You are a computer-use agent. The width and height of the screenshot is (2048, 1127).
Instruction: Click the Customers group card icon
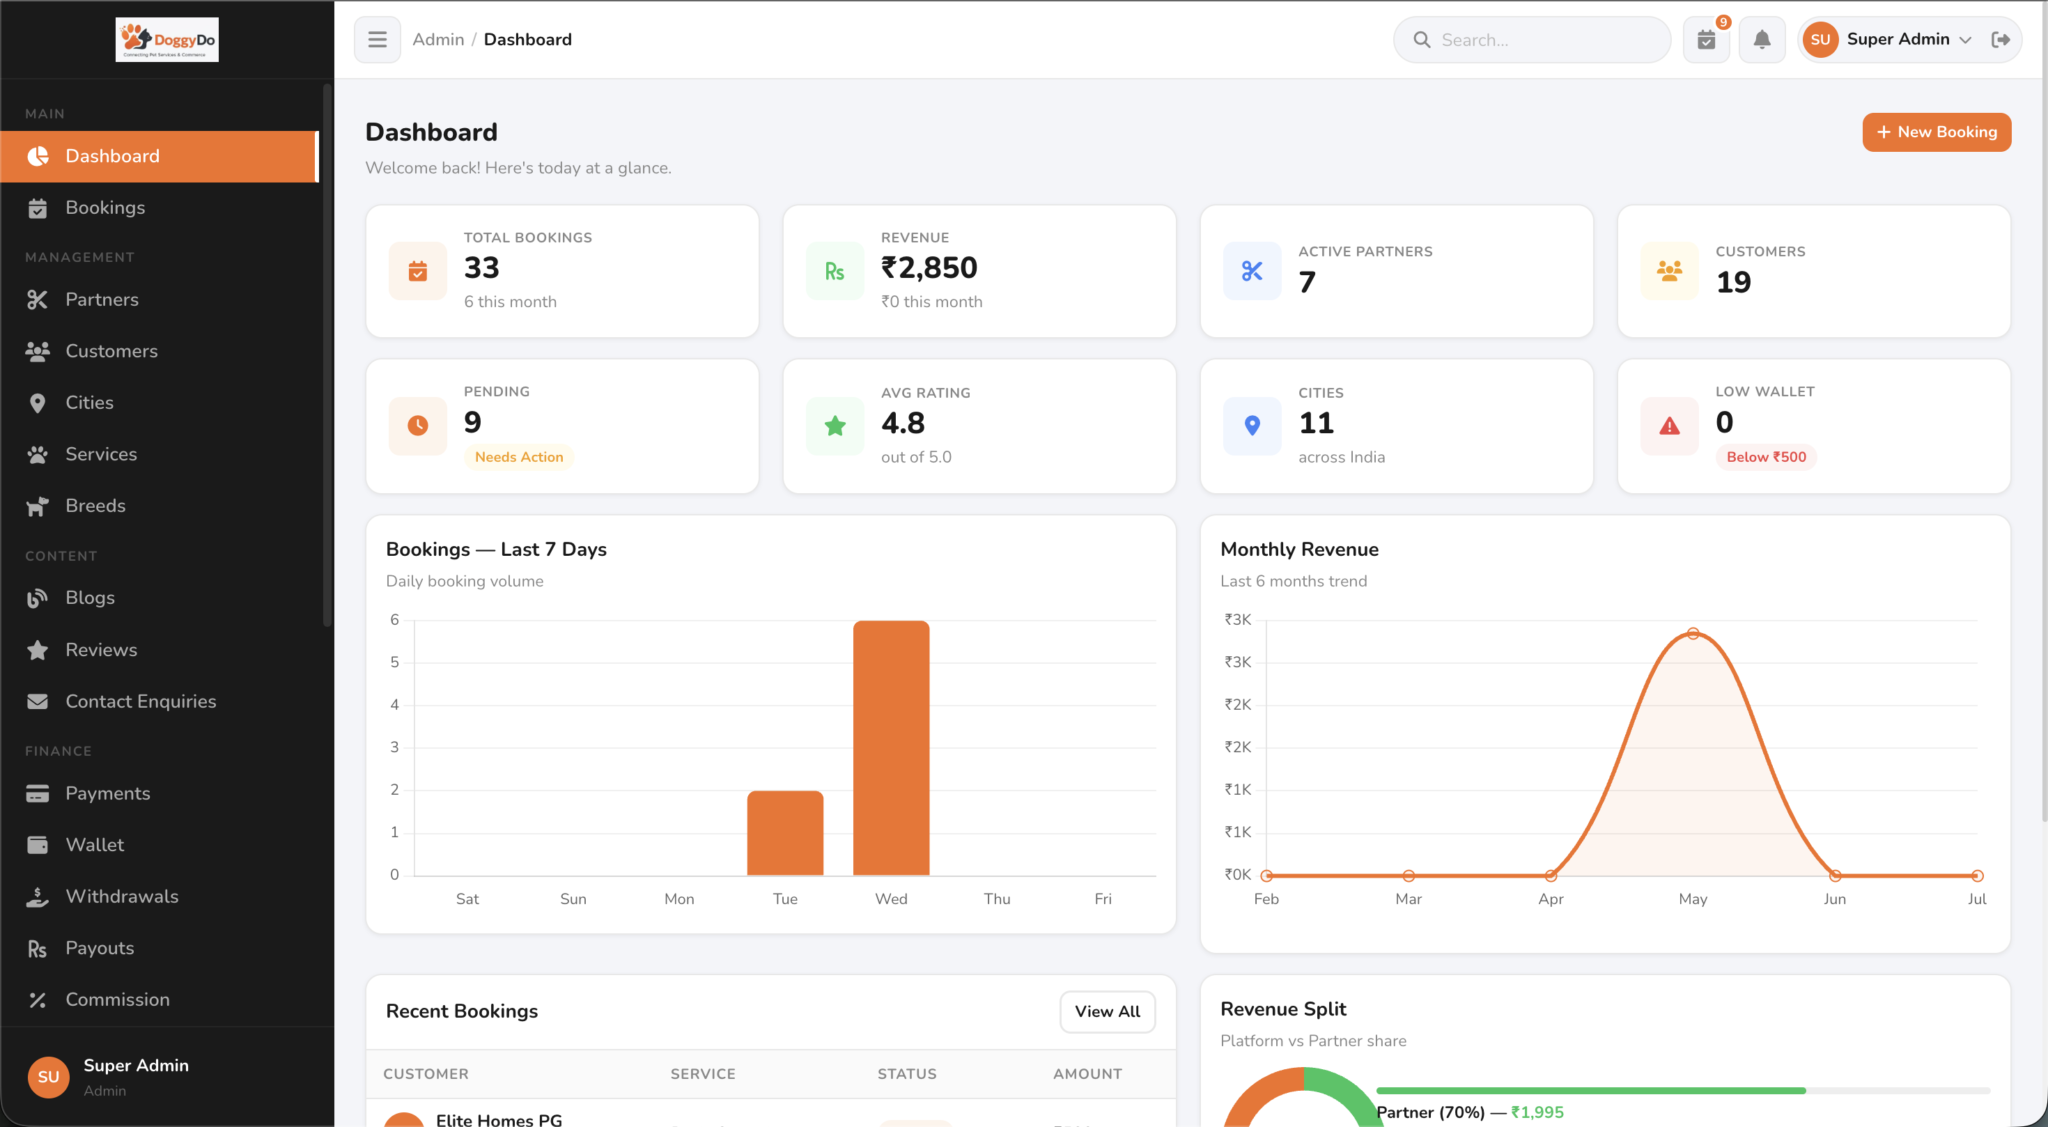tap(1670, 271)
